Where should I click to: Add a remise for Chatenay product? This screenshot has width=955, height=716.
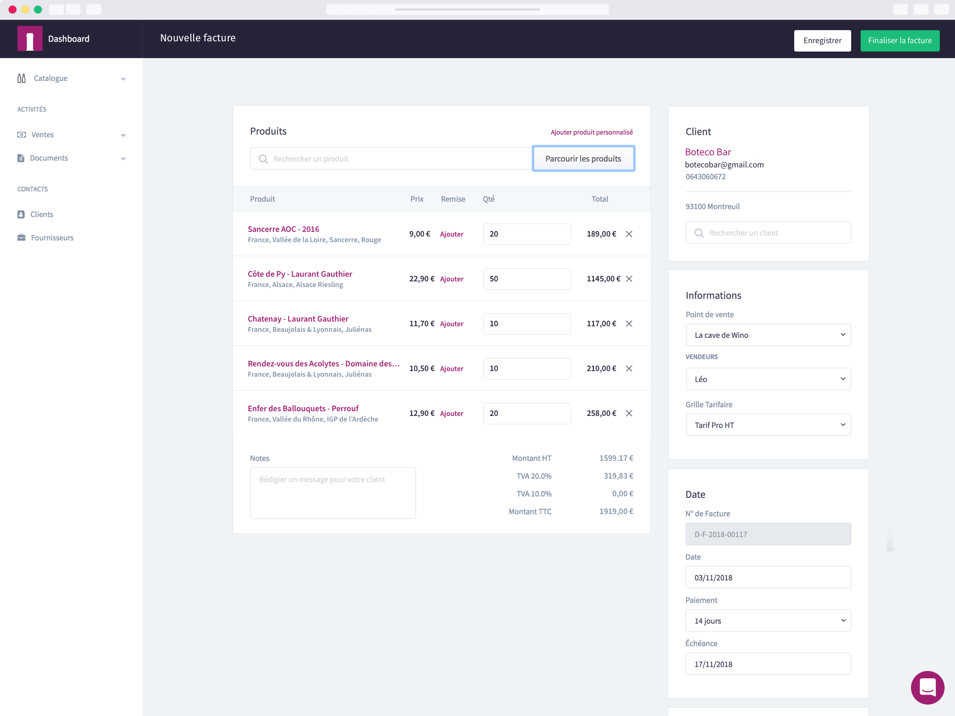pyautogui.click(x=452, y=324)
